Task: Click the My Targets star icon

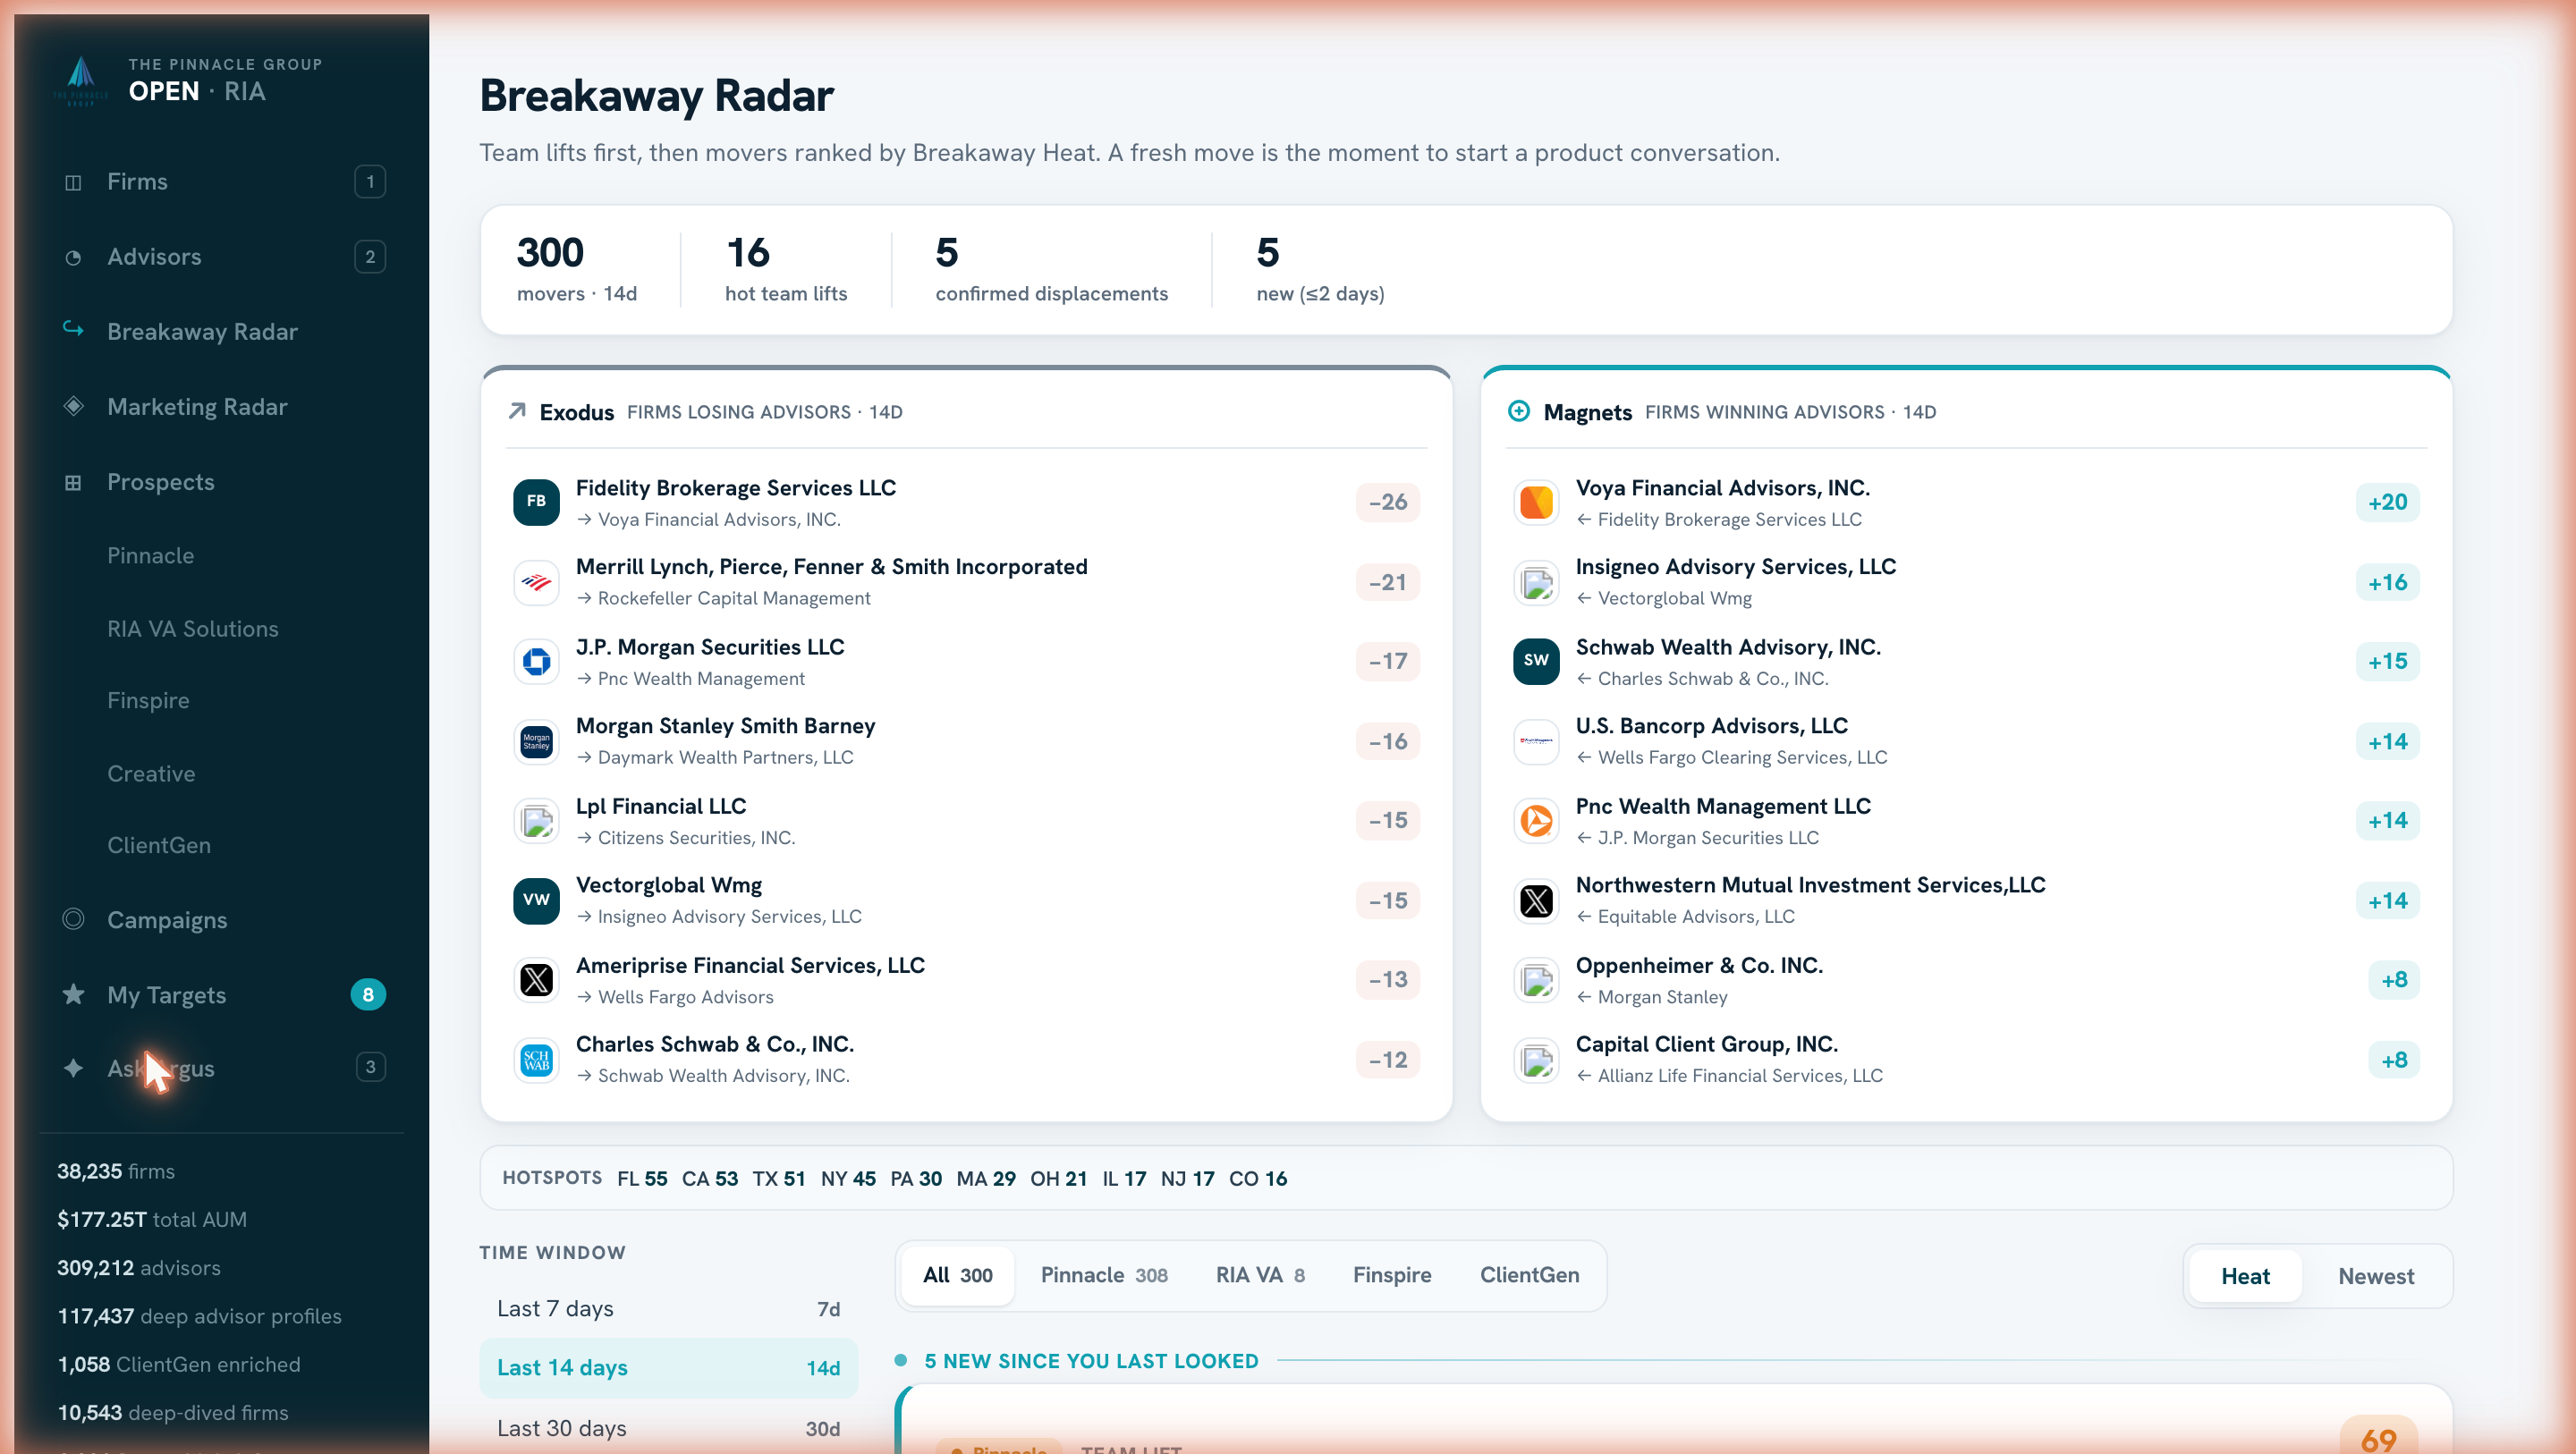Action: click(73, 994)
